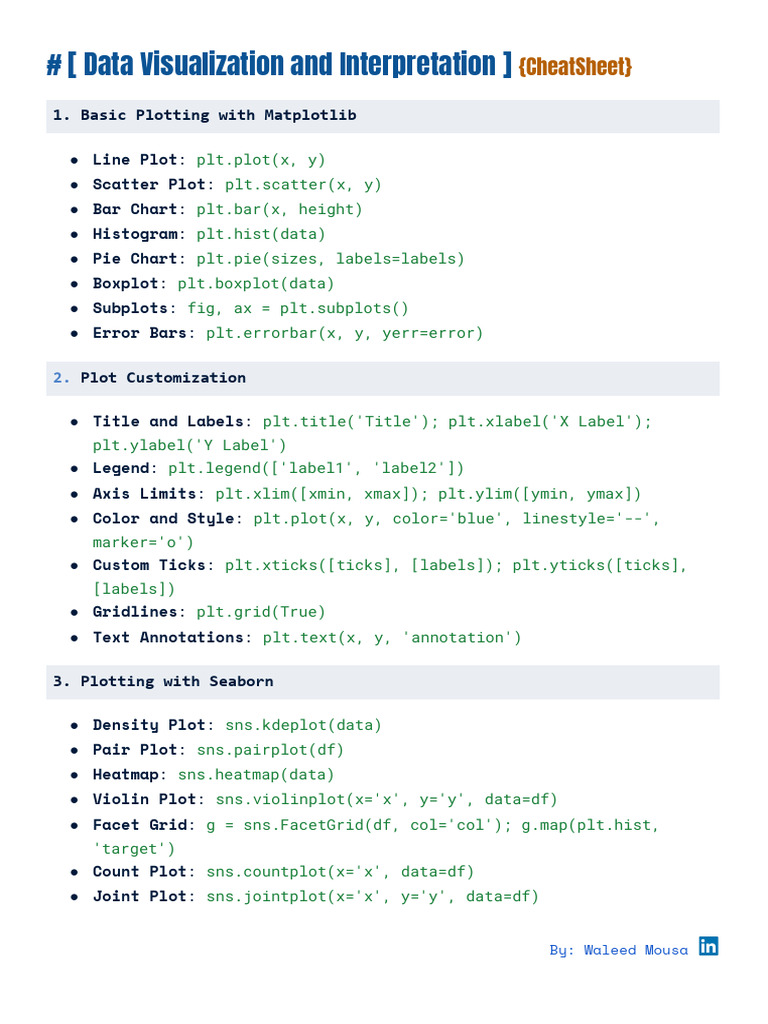768x1024 pixels.
Task: Select the "3. Plotting with Seaborn" heading
Action: [163, 681]
